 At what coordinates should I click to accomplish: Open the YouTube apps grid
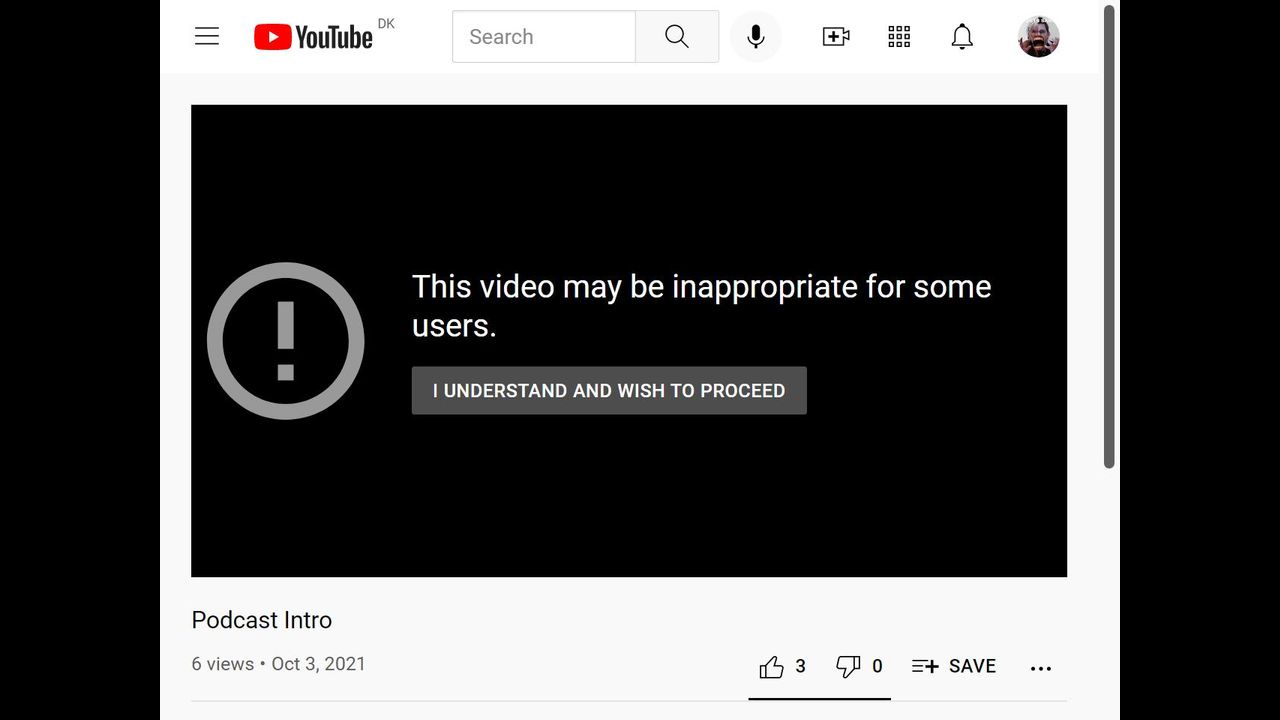[899, 37]
